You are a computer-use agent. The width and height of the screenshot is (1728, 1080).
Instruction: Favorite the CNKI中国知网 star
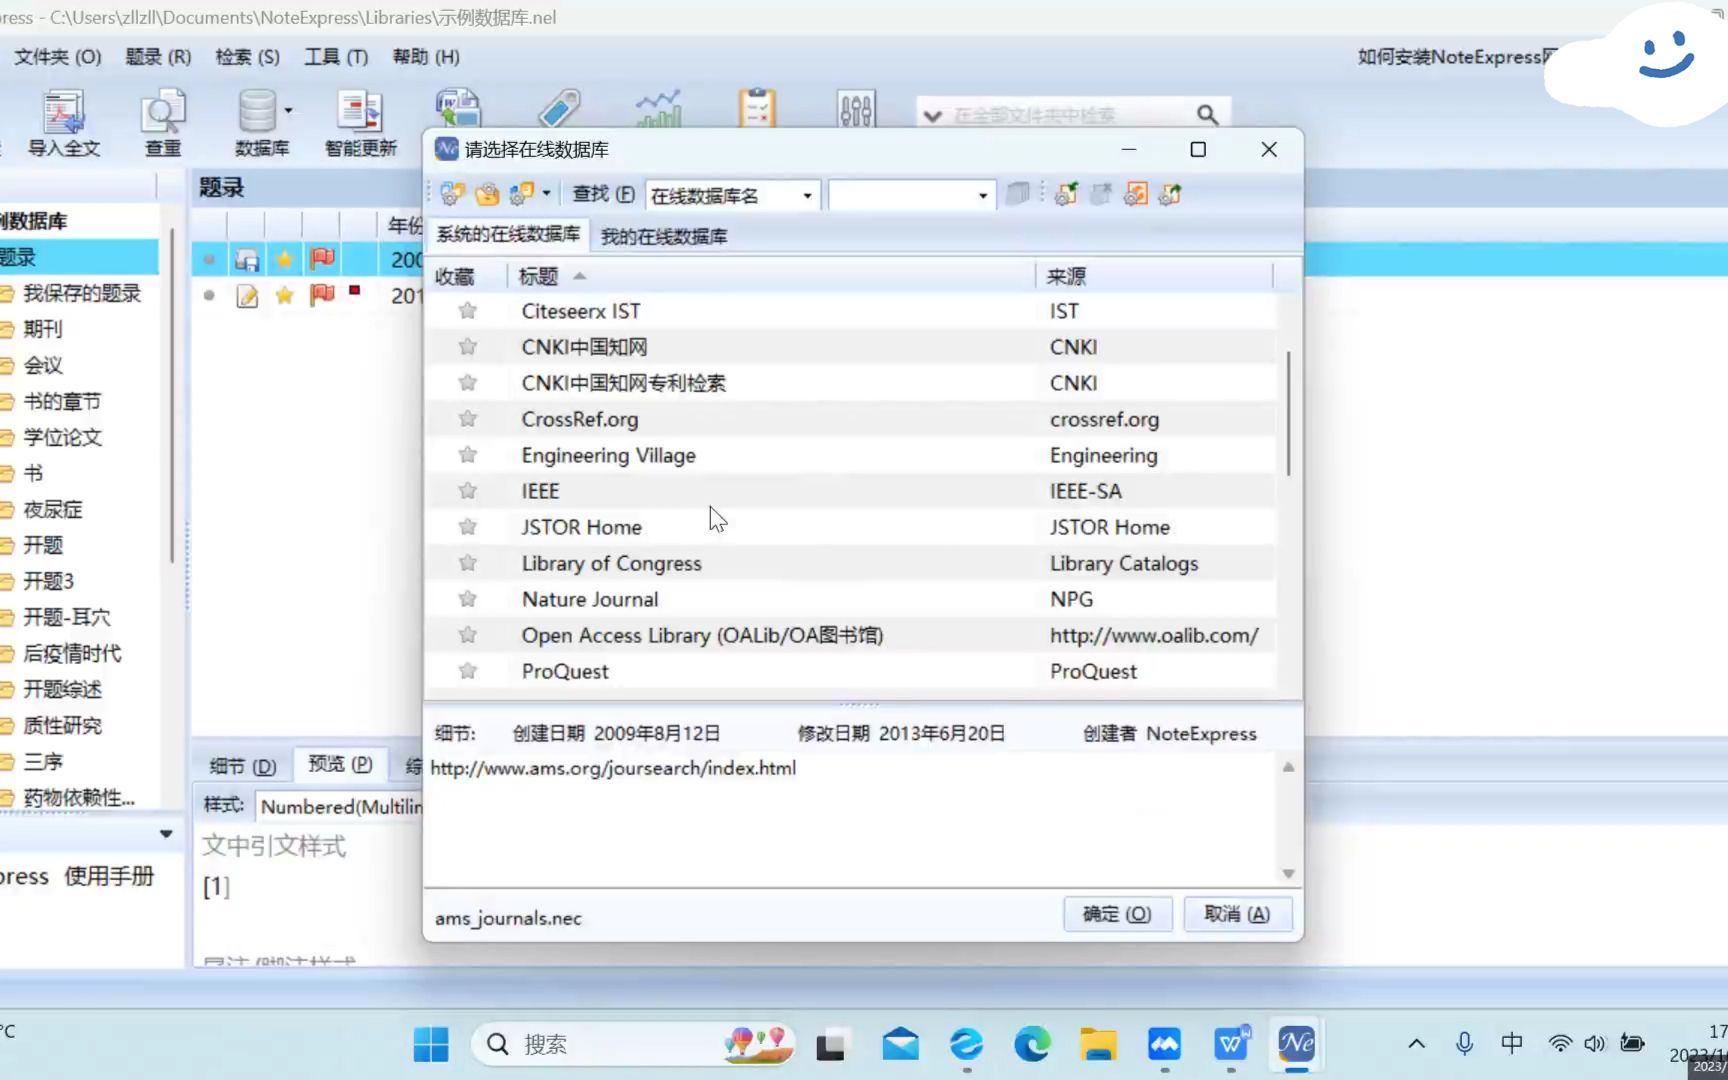(x=467, y=347)
